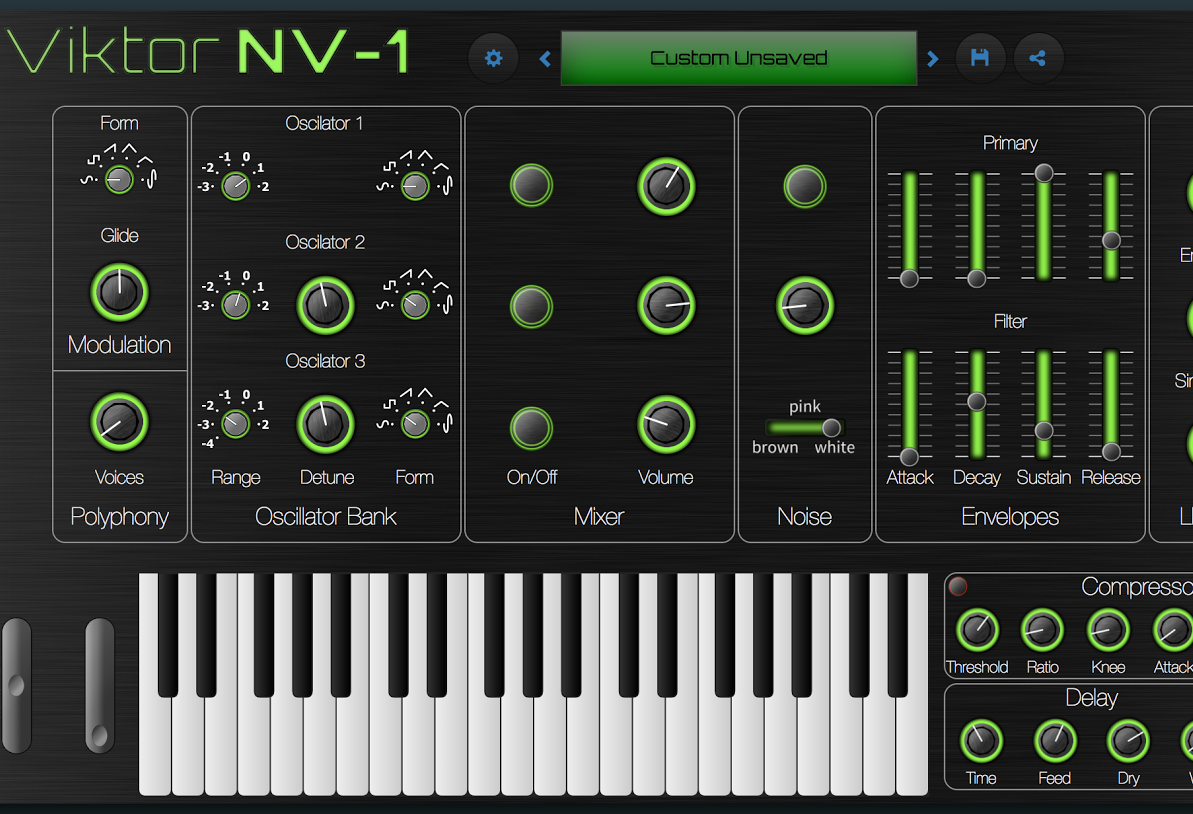
Task: Go to the next preset with the right chevron
Action: [933, 59]
